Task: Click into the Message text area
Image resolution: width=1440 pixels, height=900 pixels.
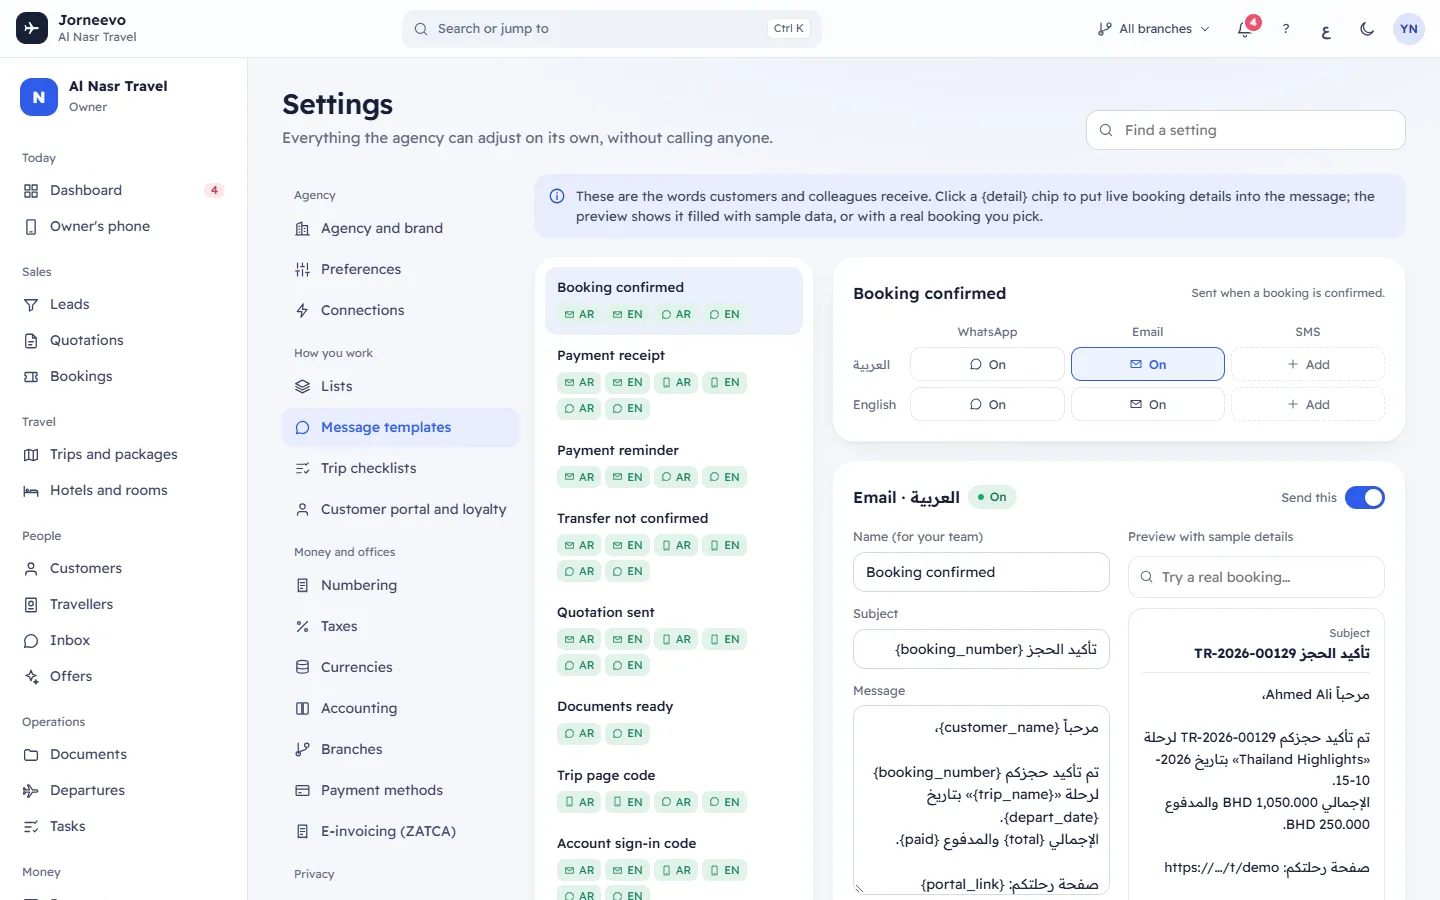Action: [x=981, y=799]
